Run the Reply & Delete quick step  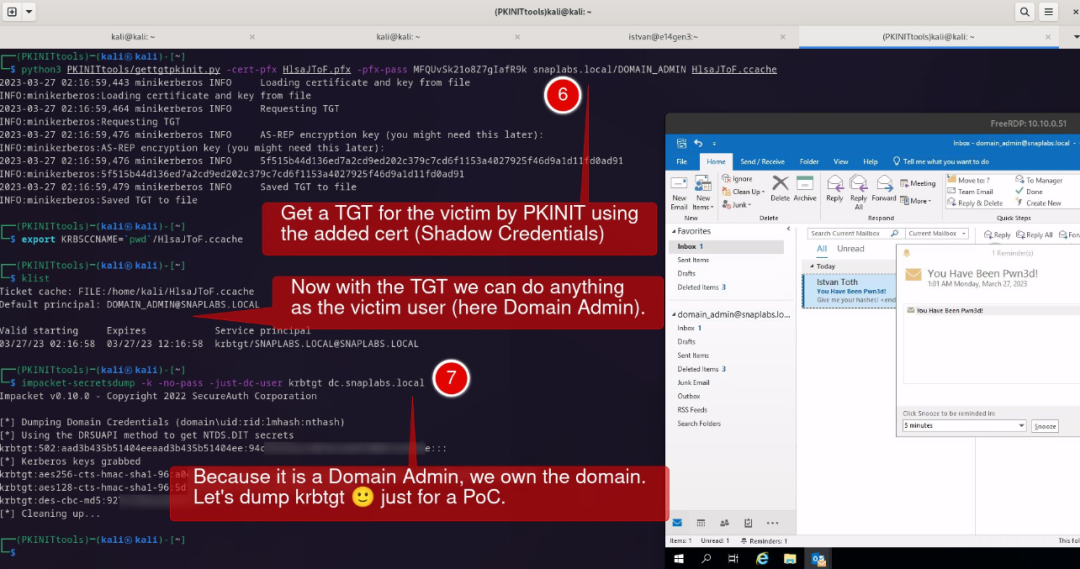click(x=975, y=203)
